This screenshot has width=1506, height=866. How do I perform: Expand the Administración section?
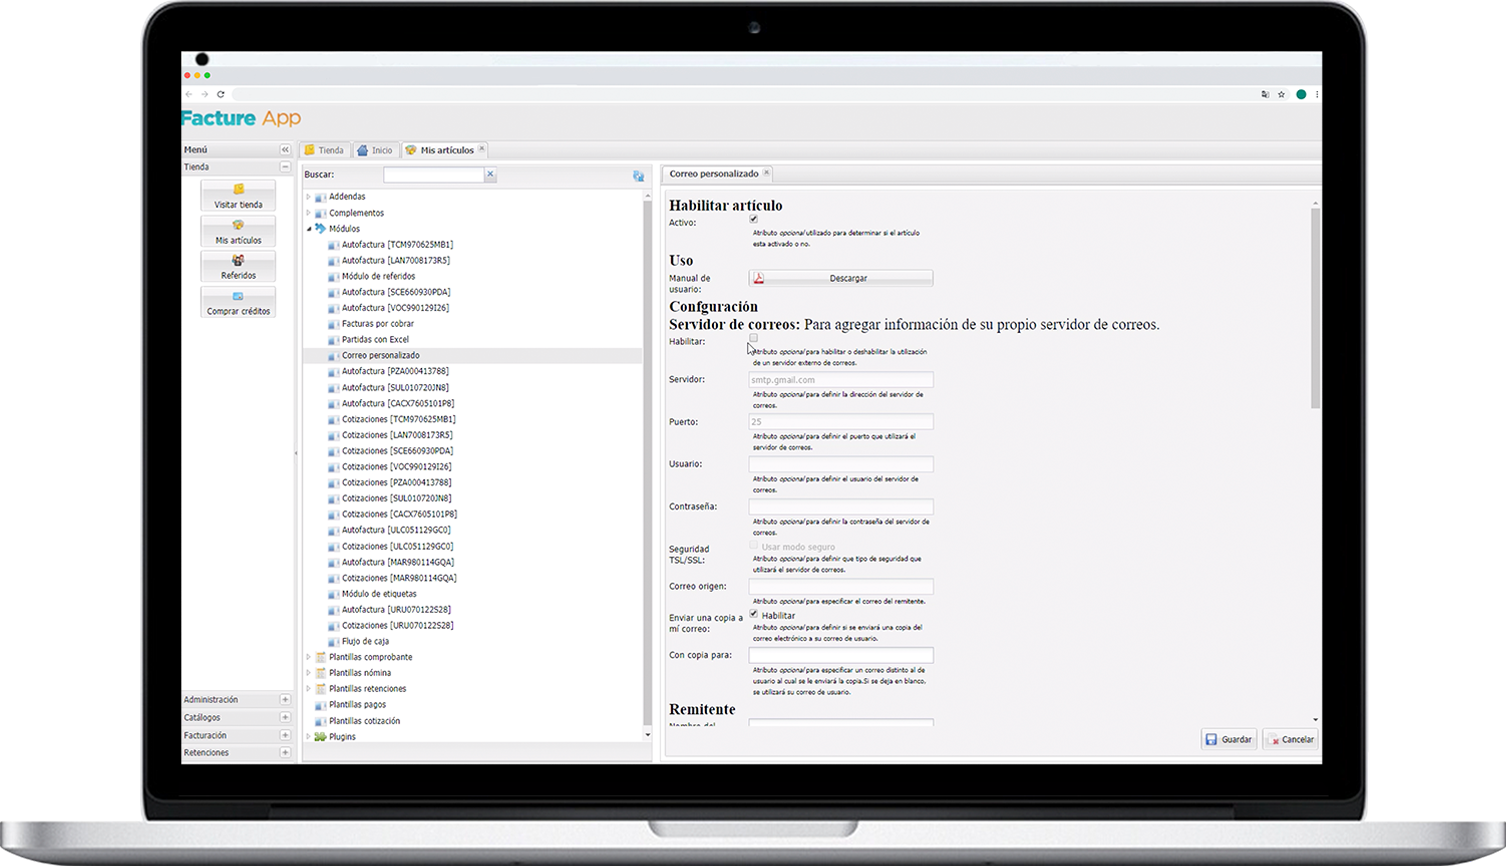pyautogui.click(x=285, y=700)
